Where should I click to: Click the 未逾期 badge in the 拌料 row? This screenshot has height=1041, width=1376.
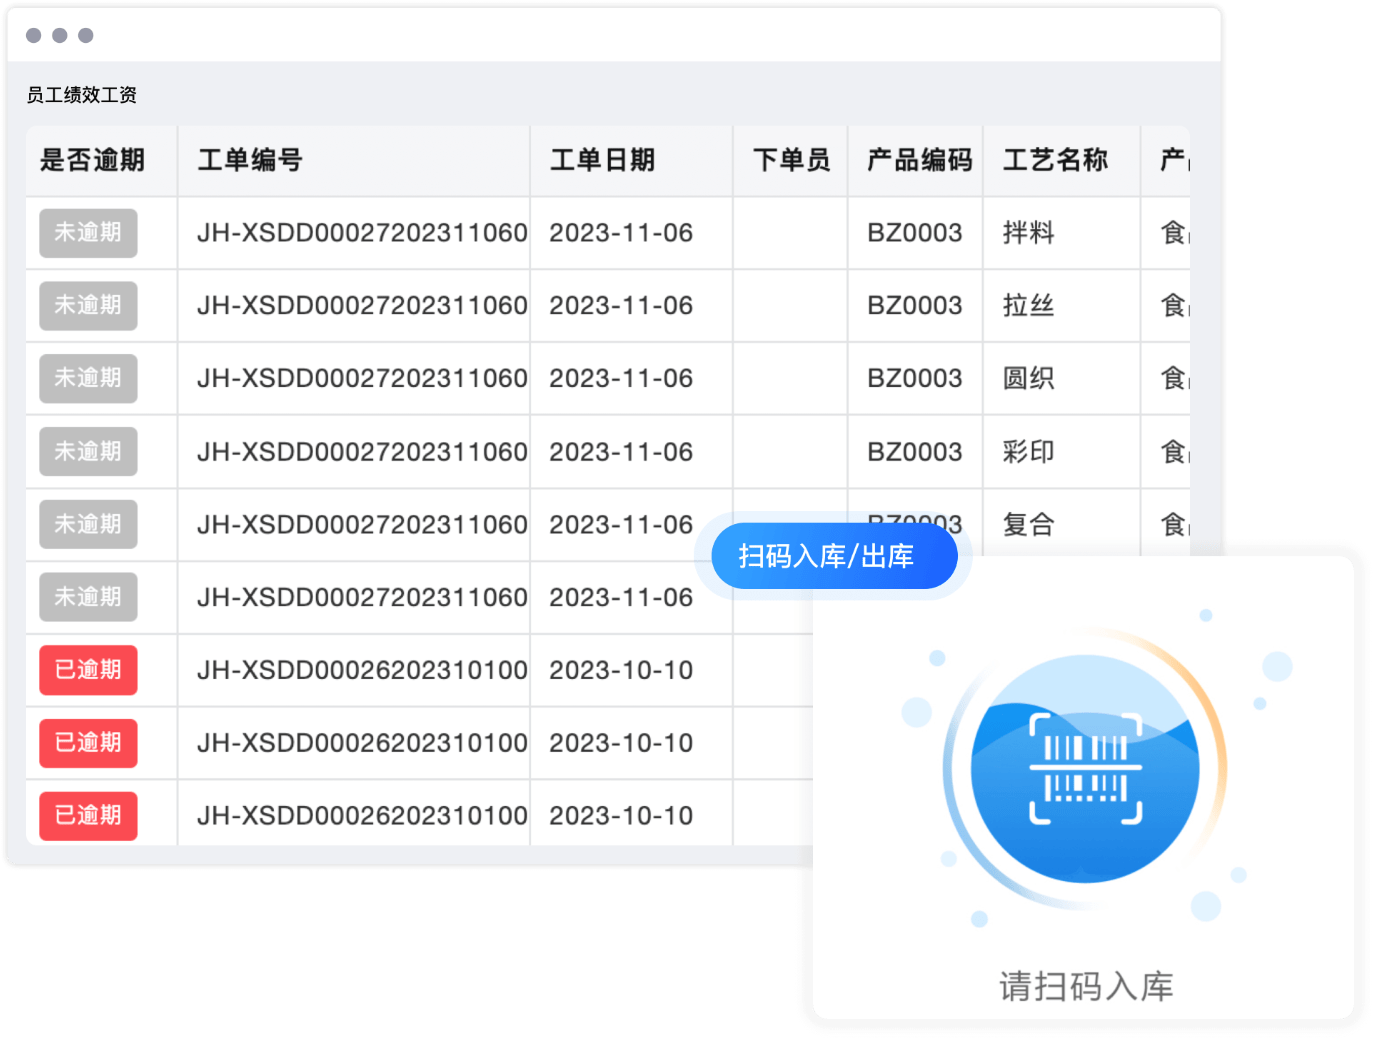point(88,233)
